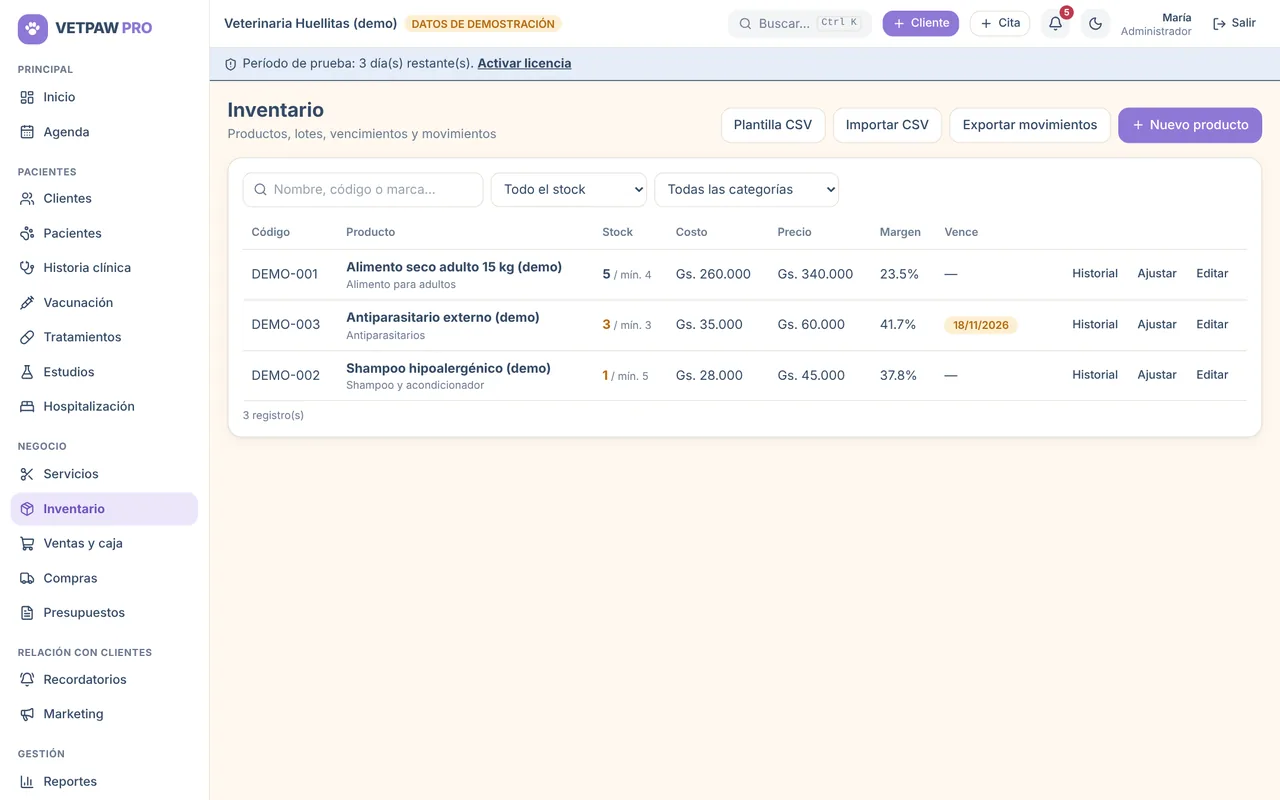Click the Hospitalización bed icon

[27, 407]
